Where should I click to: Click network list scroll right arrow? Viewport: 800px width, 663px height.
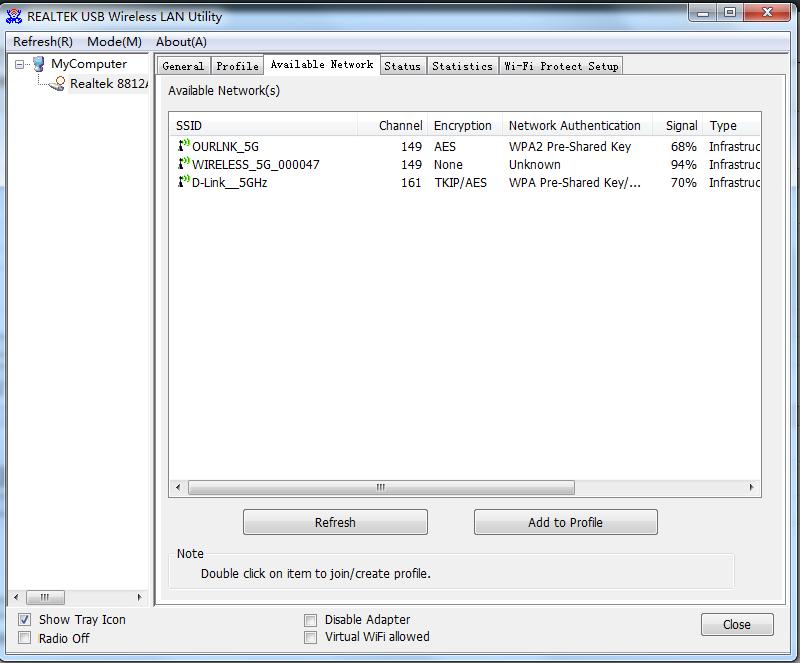(752, 487)
